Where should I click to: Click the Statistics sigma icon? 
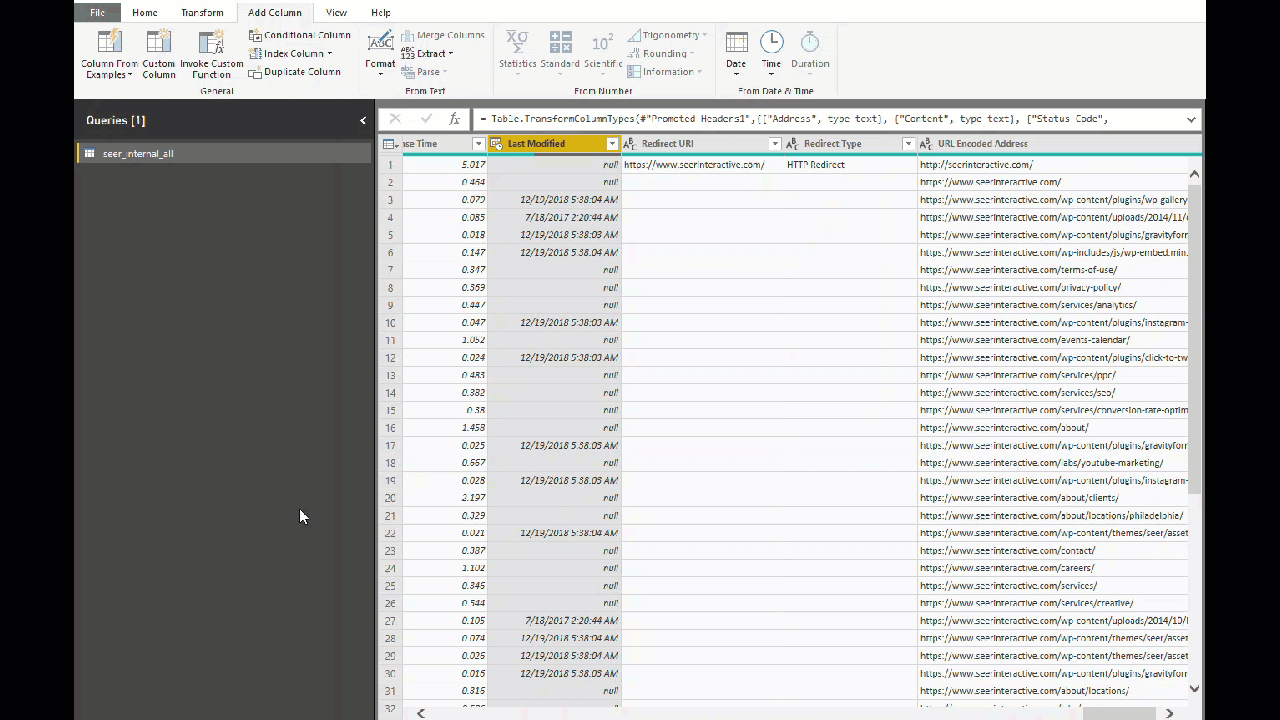[x=517, y=42]
